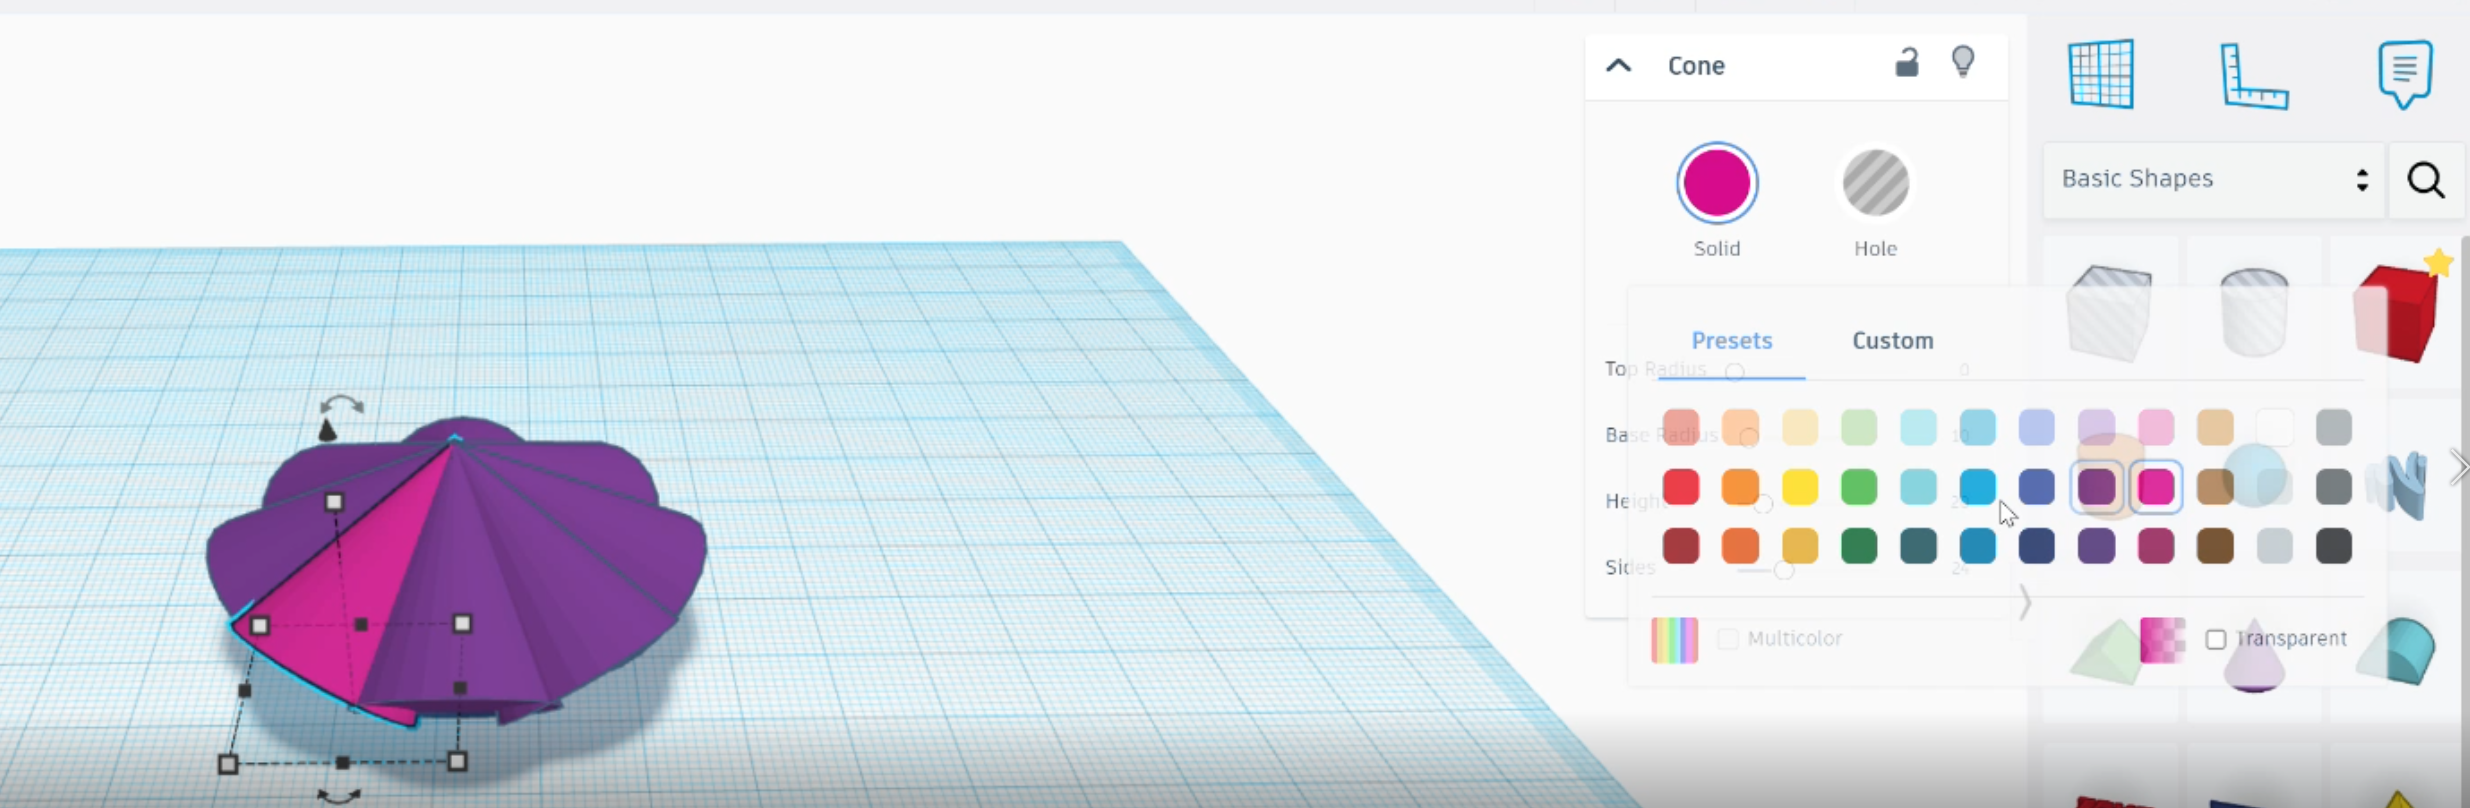Adjust the Sides slider knob
This screenshot has width=2470, height=808.
tap(1783, 571)
